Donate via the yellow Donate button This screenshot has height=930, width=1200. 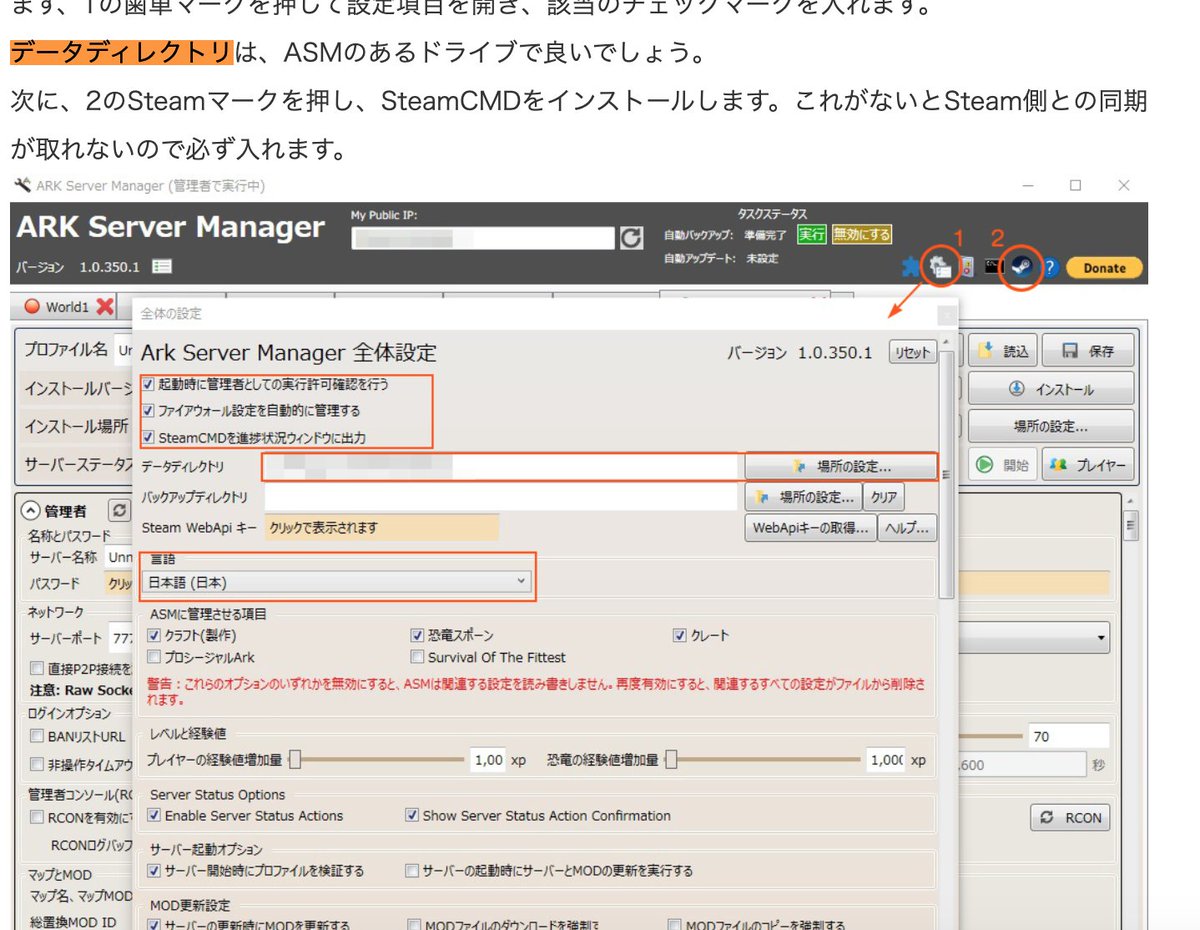(1104, 268)
